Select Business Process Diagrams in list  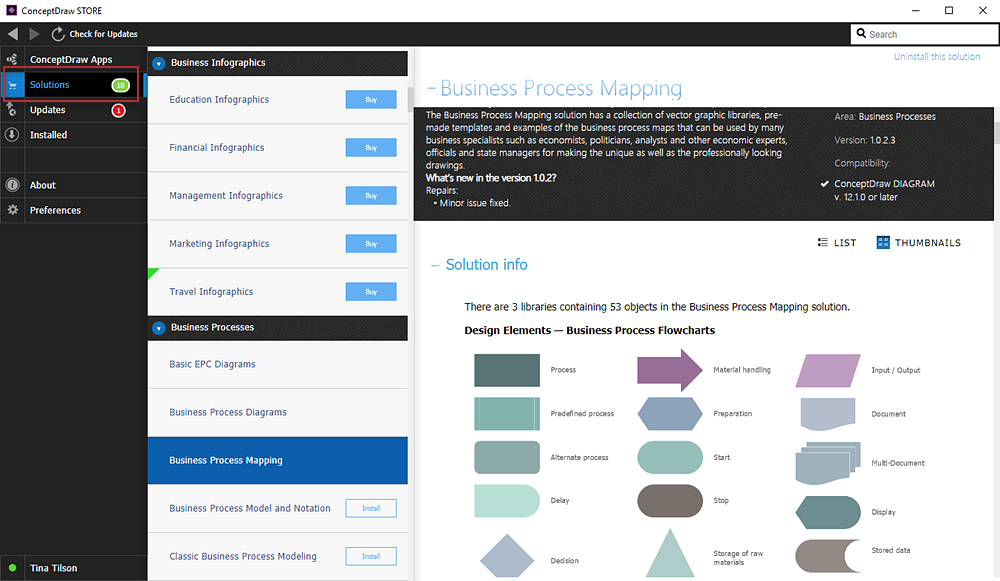tap(228, 412)
